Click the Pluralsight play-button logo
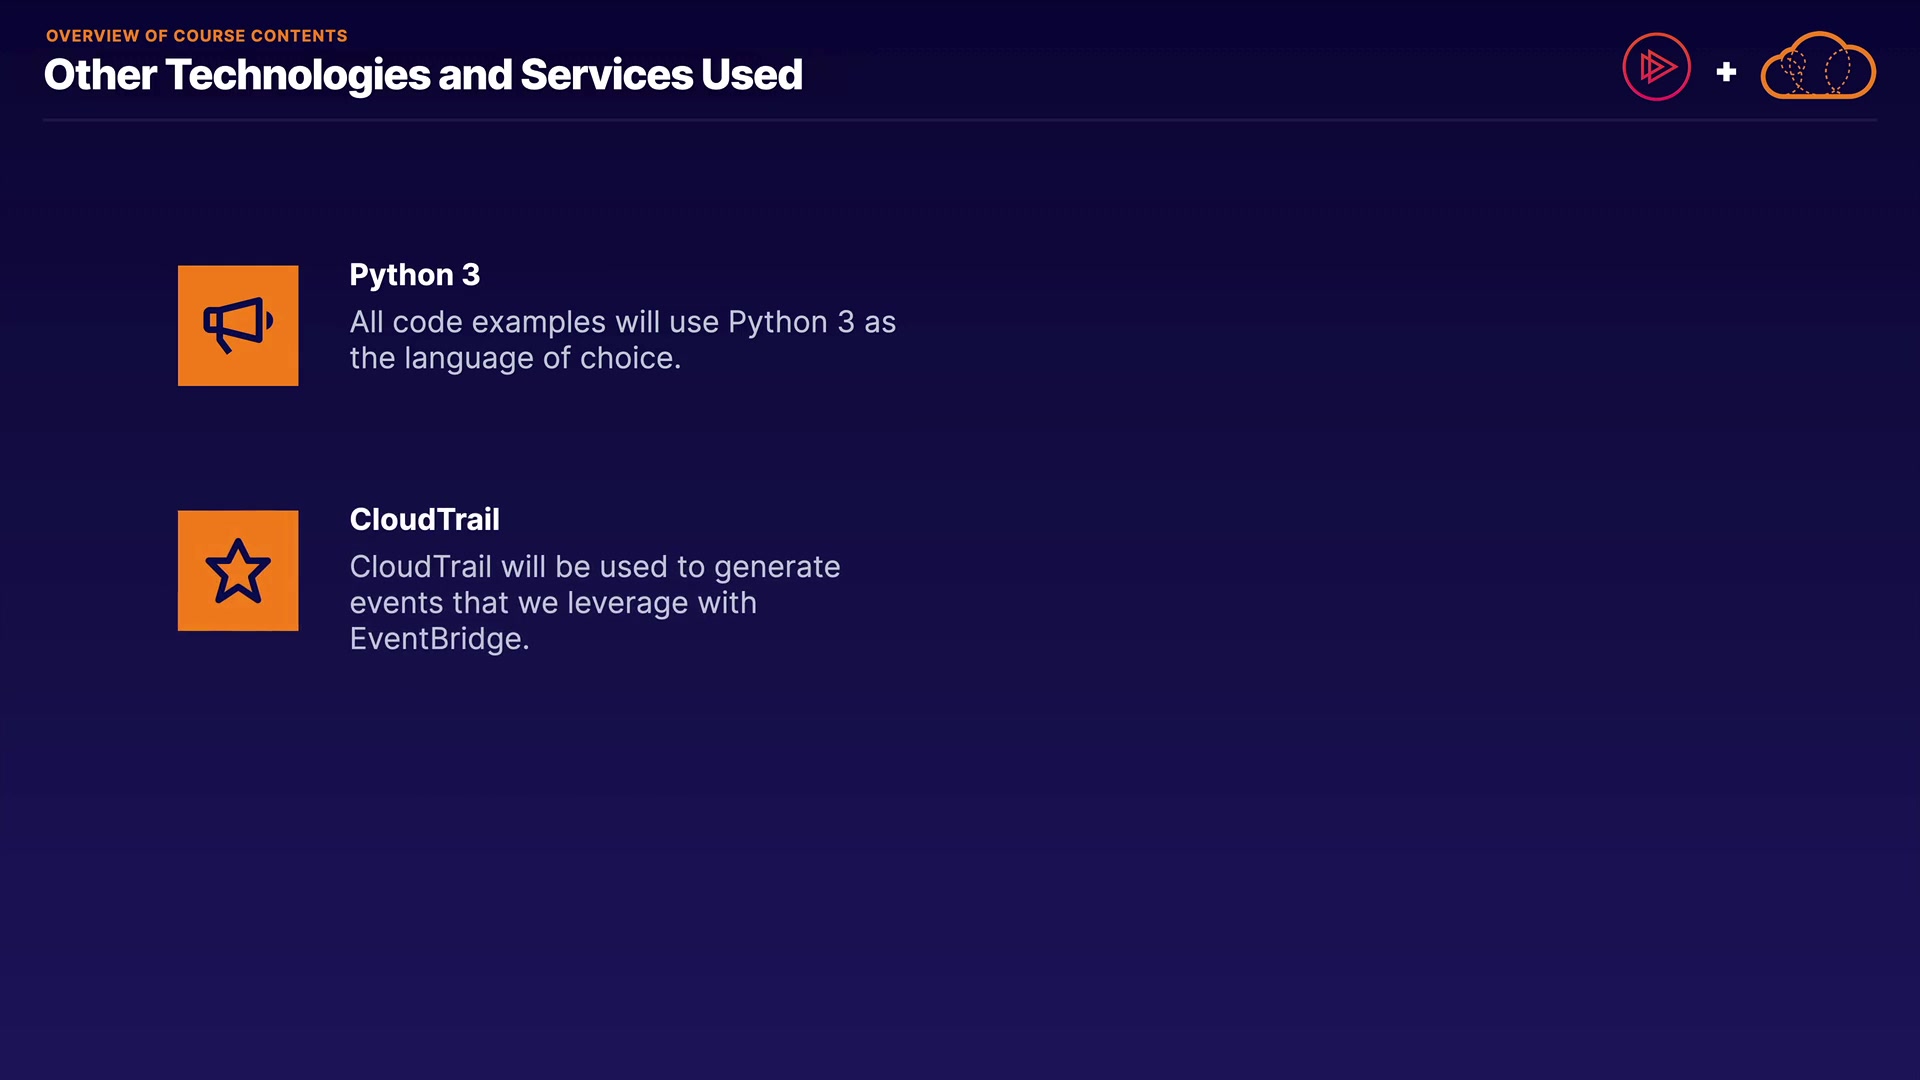The image size is (1920, 1080). (1656, 67)
